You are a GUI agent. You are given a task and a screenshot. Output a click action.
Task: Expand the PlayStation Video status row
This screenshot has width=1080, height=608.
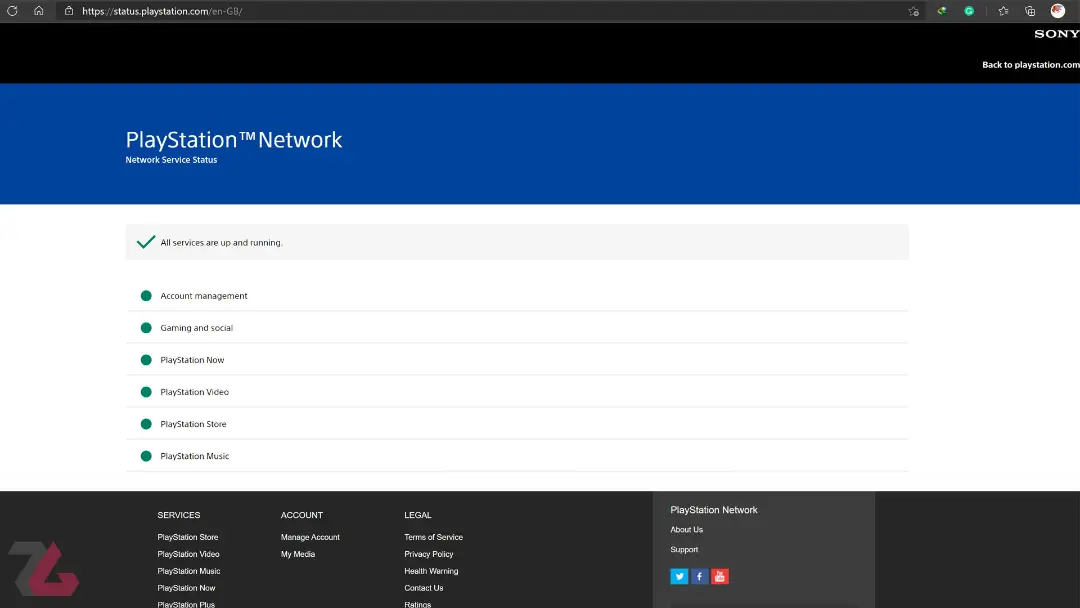click(x=517, y=392)
